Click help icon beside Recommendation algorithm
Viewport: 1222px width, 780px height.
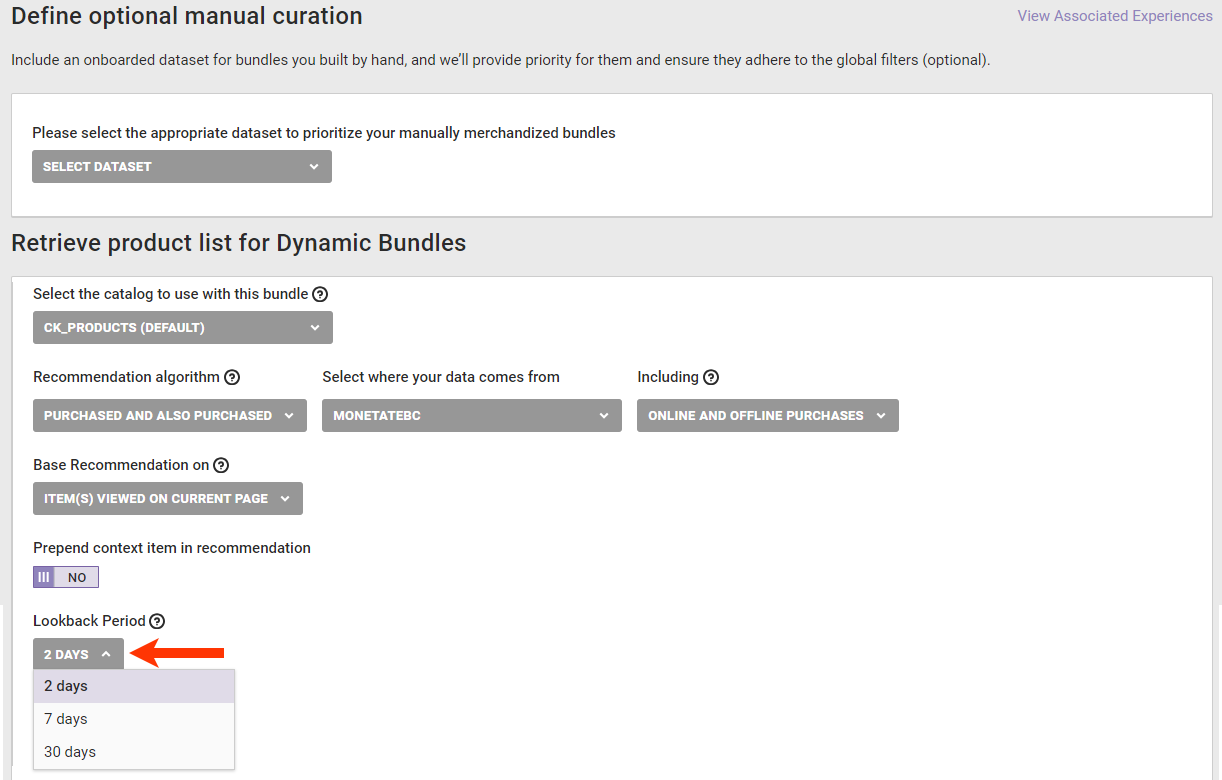tap(232, 377)
